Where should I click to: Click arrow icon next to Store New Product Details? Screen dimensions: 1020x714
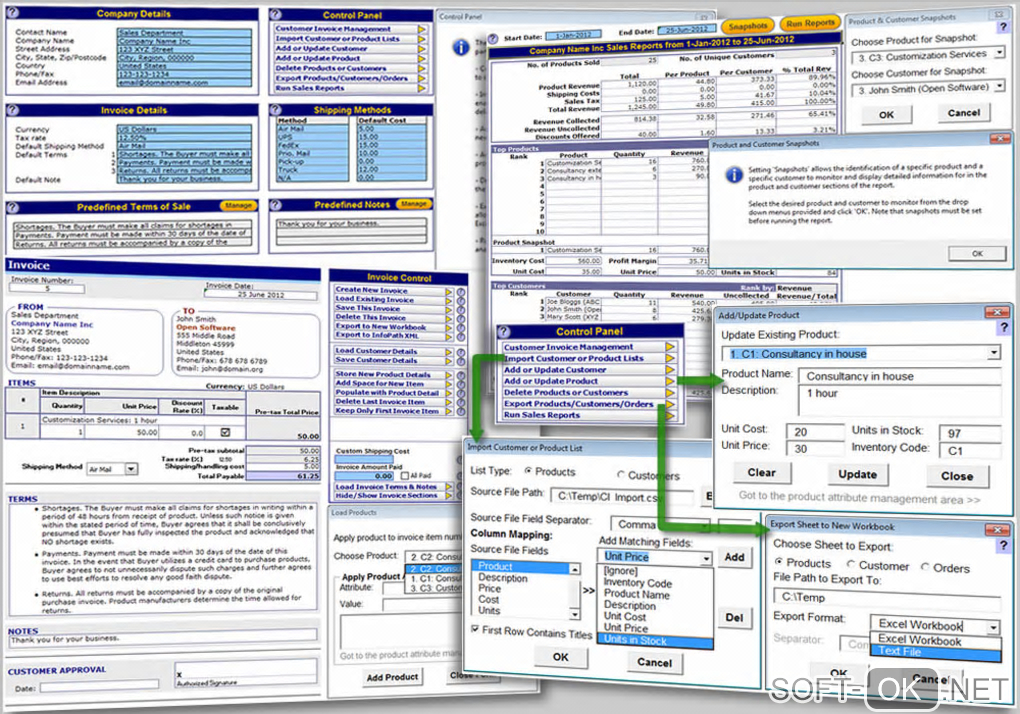pos(449,375)
